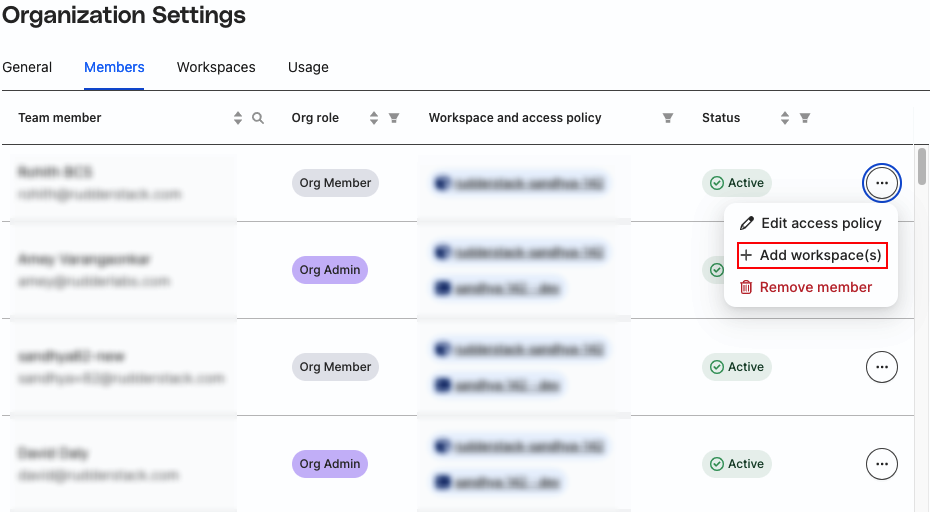Sort by Team member column
The height and width of the screenshot is (512, 930).
click(238, 117)
